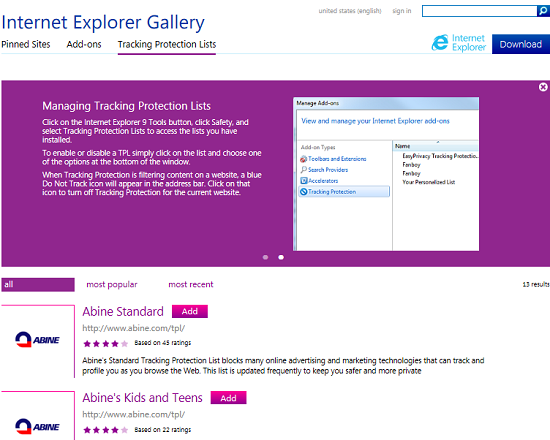Image resolution: width=550 pixels, height=440 pixels.
Task: Click Abine's Kids and Teens star rating
Action: click(106, 430)
